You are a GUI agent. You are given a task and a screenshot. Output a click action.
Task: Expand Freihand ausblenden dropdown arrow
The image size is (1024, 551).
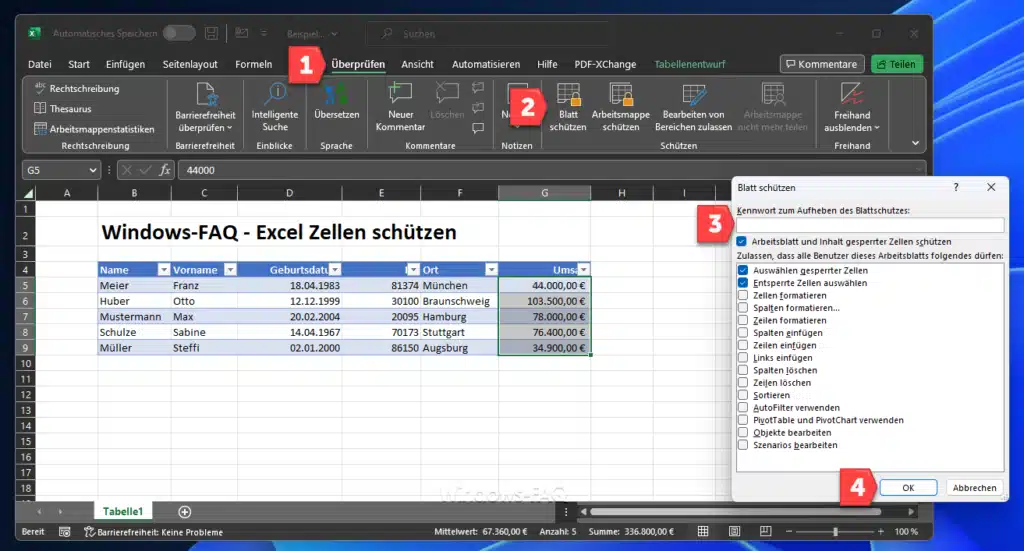(877, 128)
